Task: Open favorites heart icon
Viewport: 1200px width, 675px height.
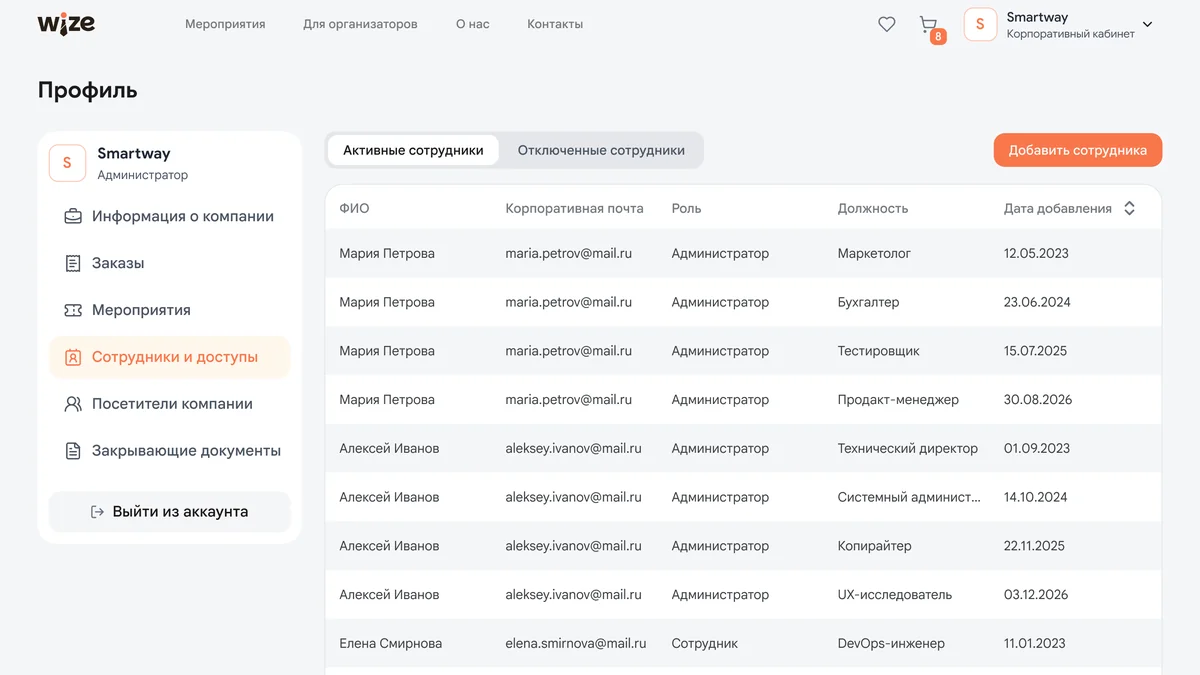Action: pos(887,24)
